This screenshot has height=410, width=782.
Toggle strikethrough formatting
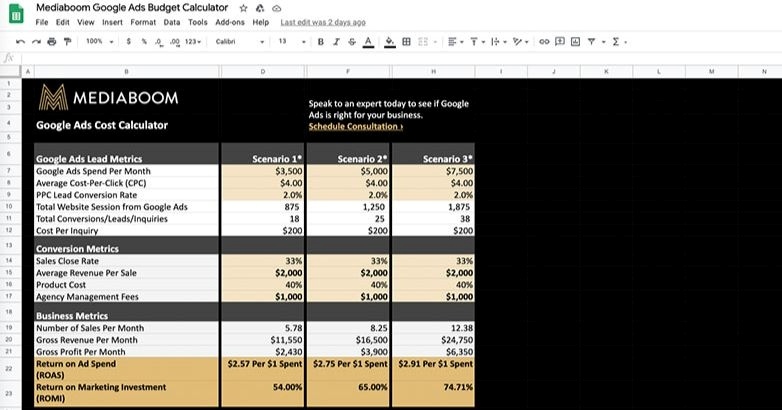click(352, 42)
